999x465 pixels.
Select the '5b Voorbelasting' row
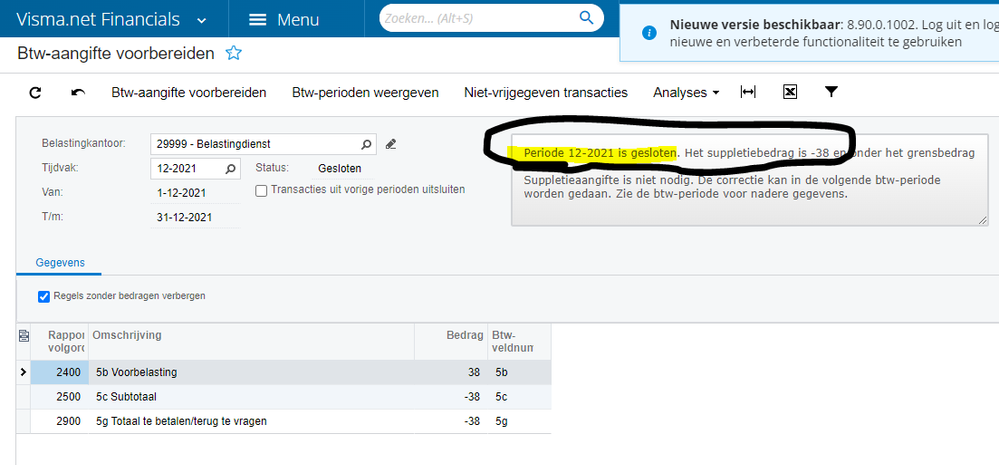tap(284, 373)
